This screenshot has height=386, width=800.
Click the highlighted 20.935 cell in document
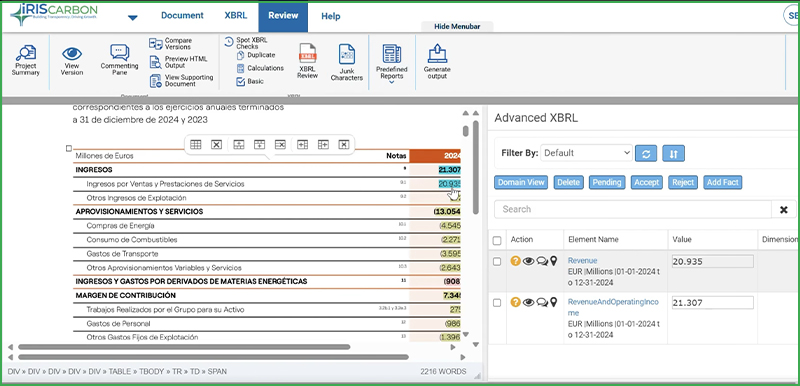pyautogui.click(x=449, y=184)
